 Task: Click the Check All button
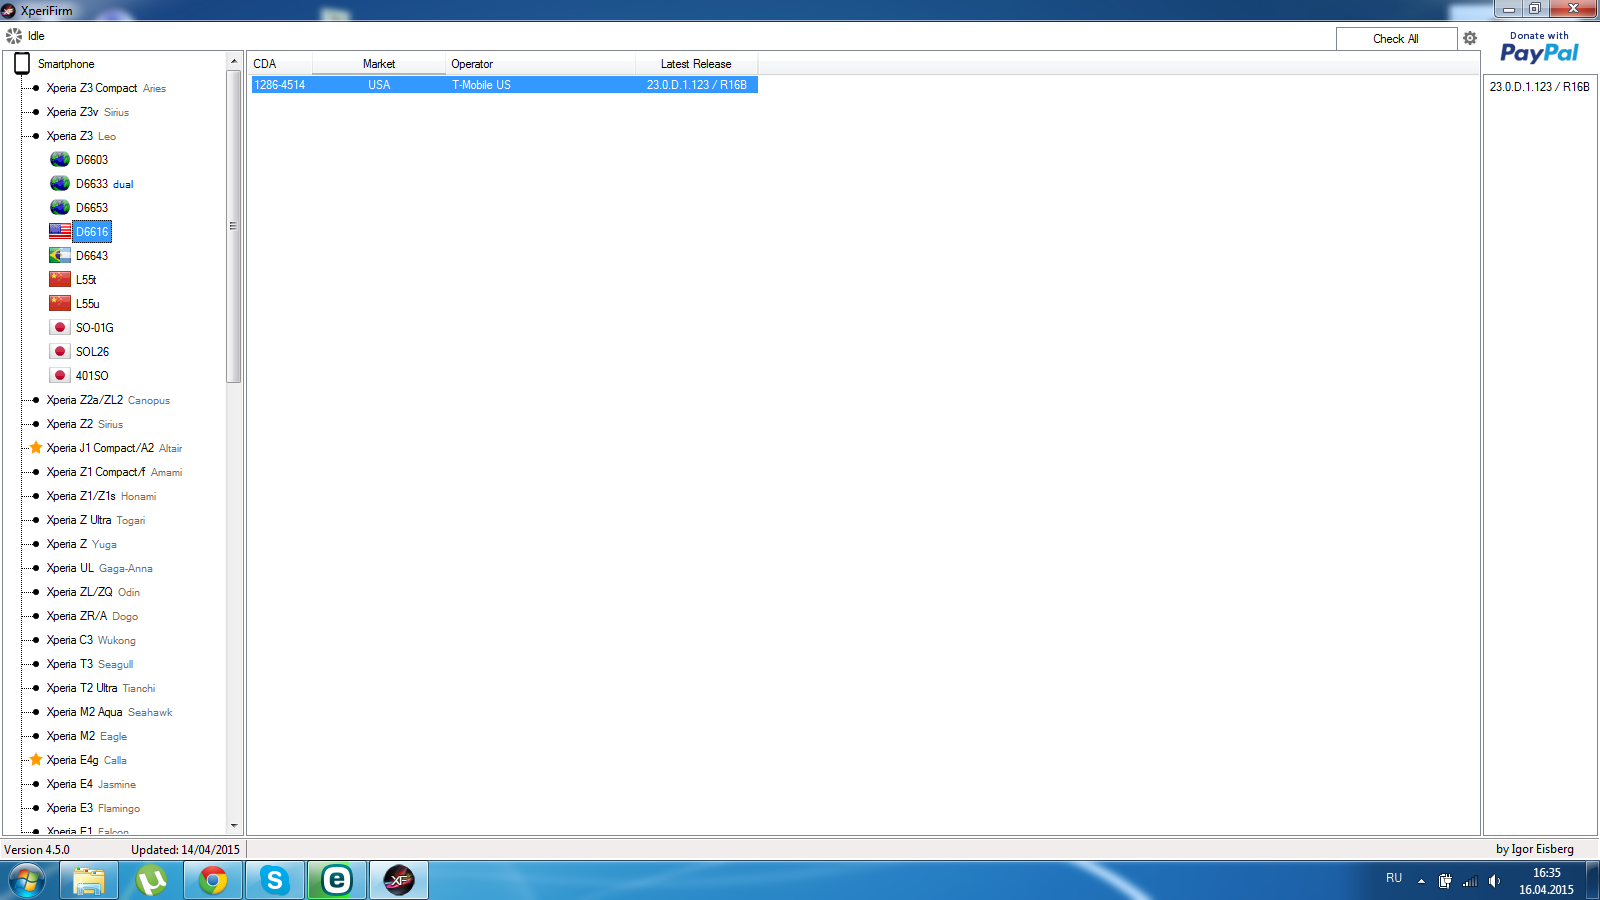coord(1396,39)
